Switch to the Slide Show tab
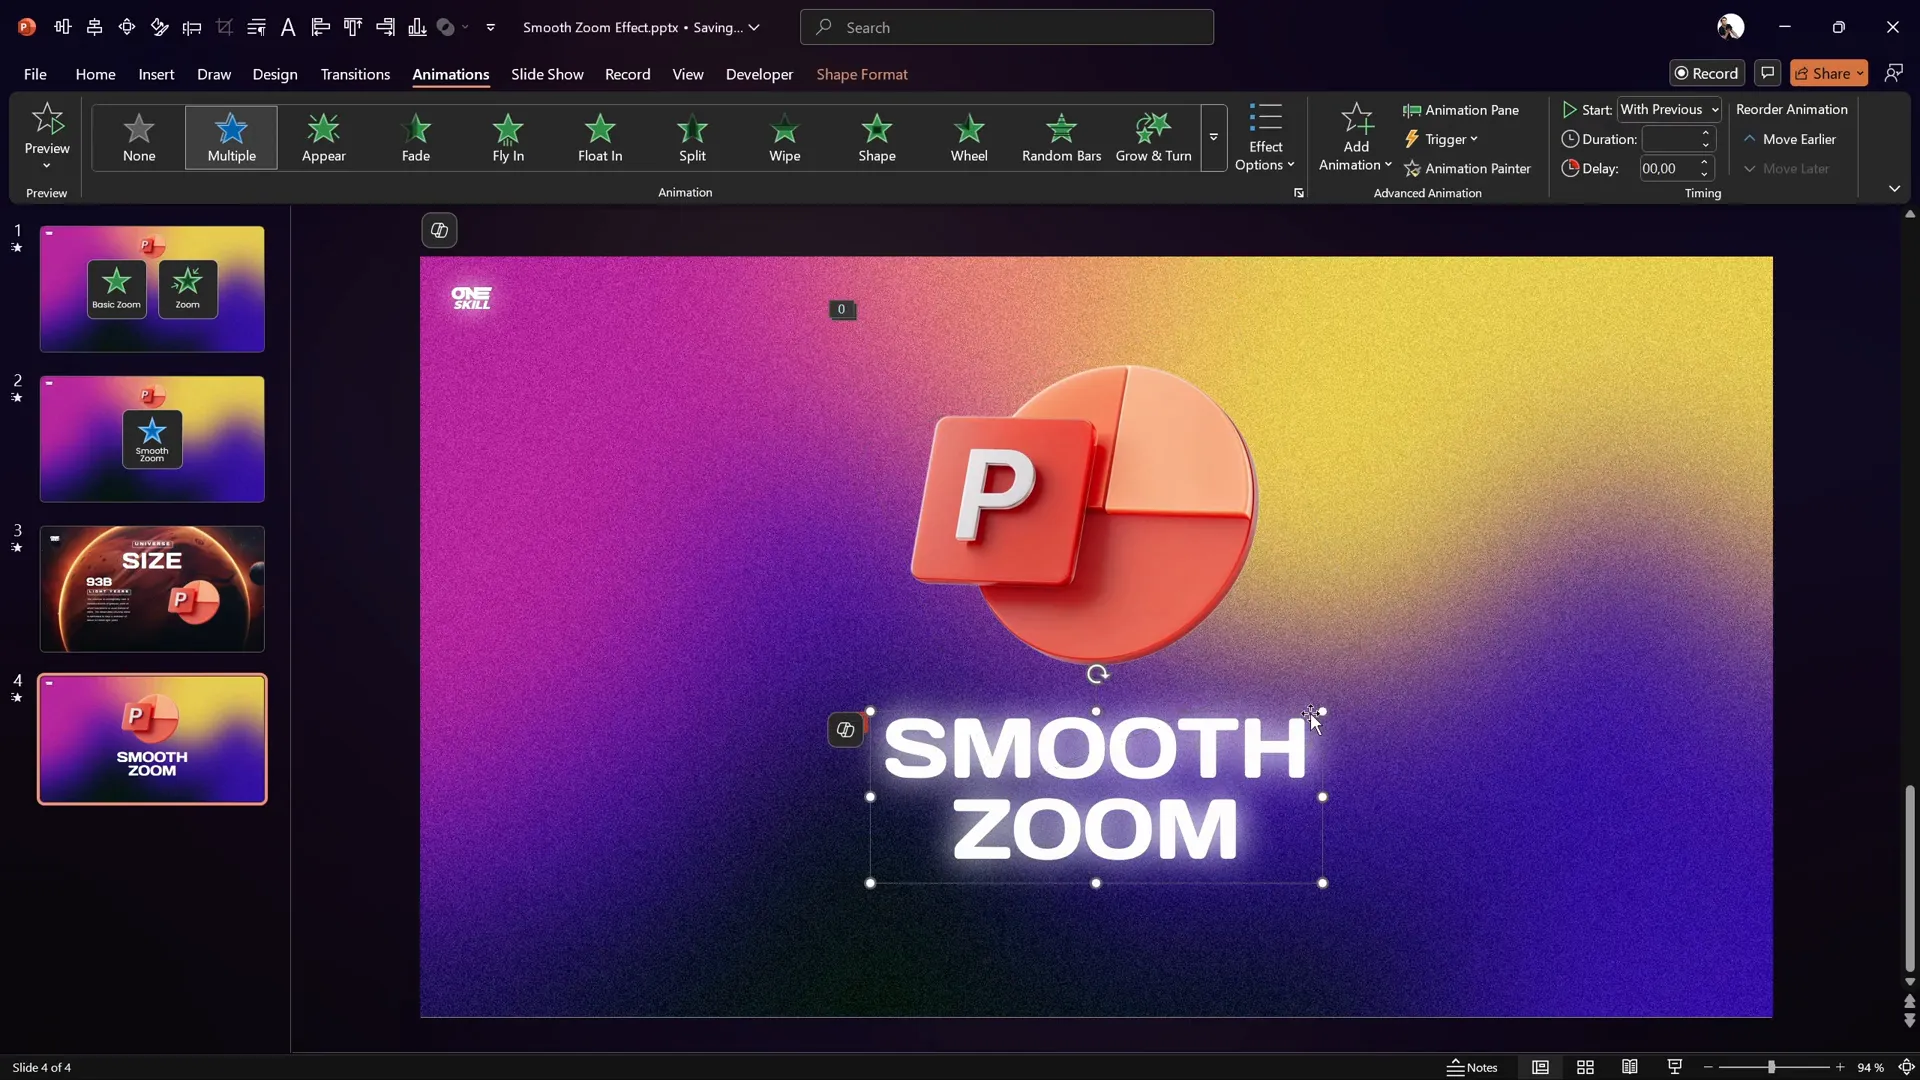 coord(547,74)
